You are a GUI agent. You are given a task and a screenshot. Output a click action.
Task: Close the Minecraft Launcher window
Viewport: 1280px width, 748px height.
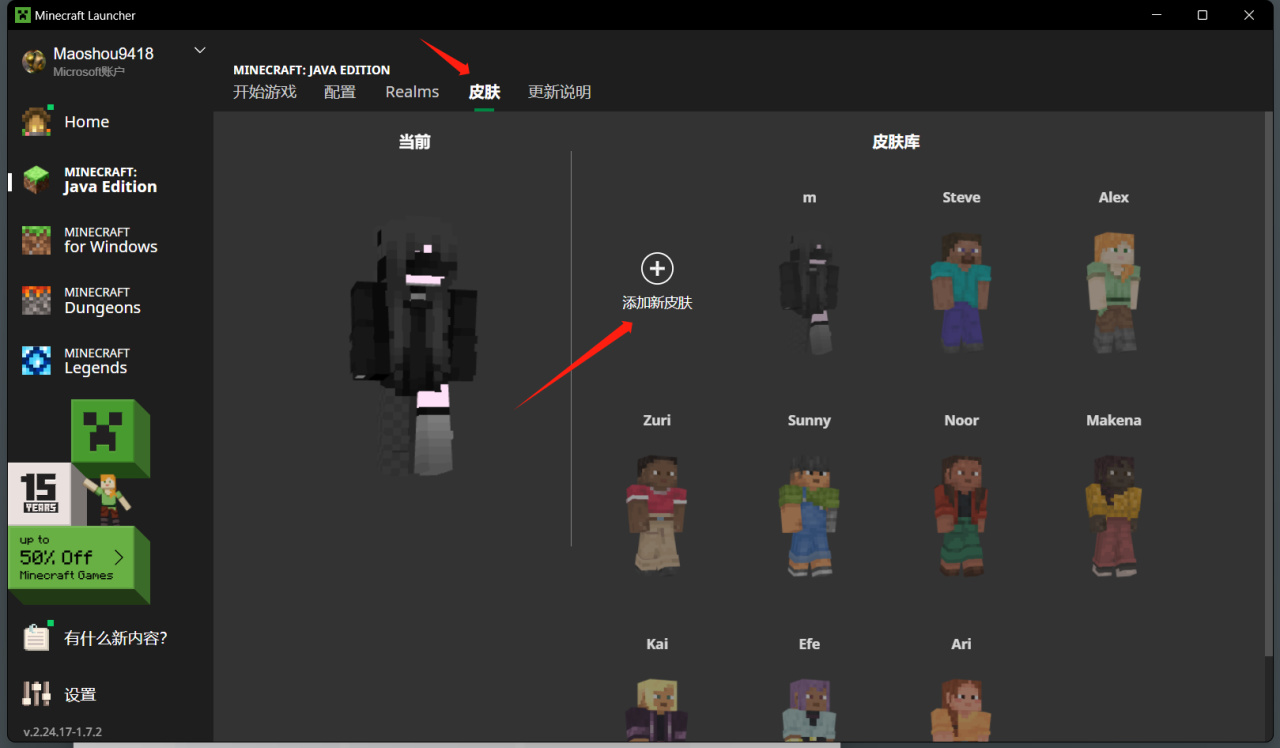(x=1249, y=15)
